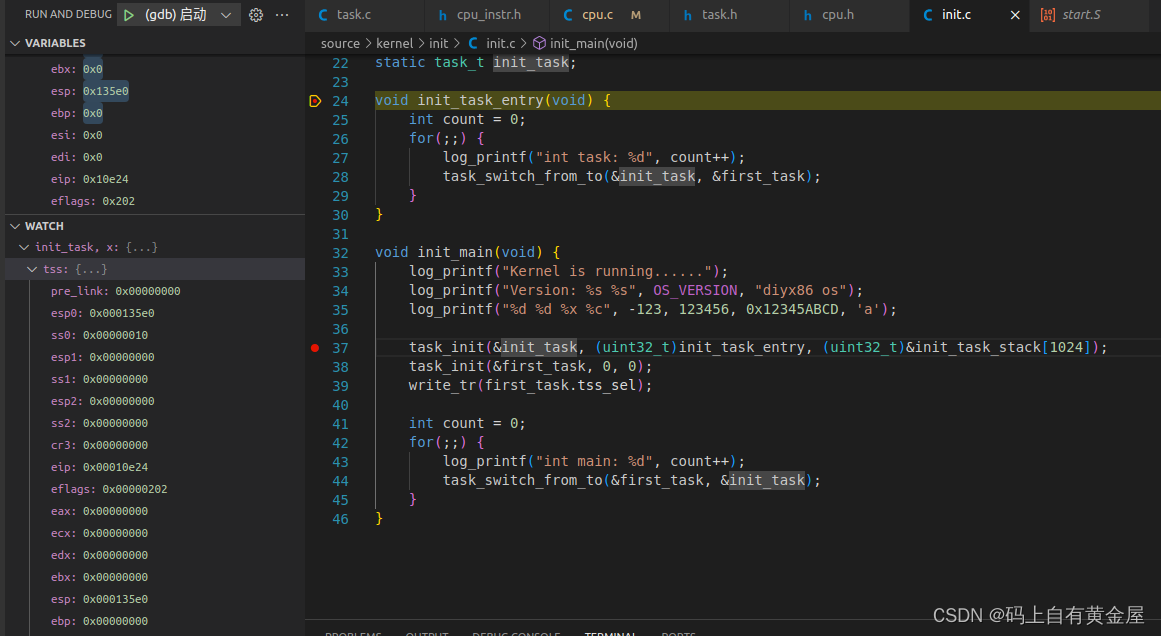Switch to the start.S editor tab
This screenshot has width=1161, height=636.
1080,15
